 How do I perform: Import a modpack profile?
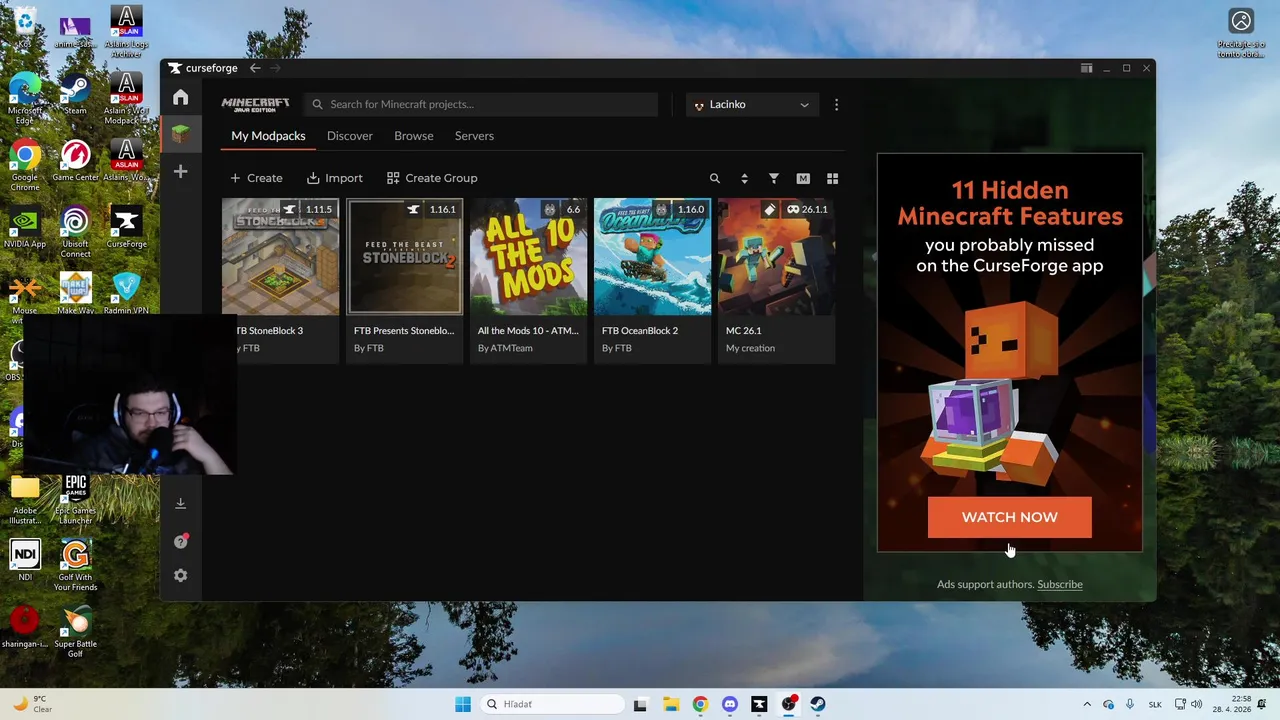(x=335, y=178)
